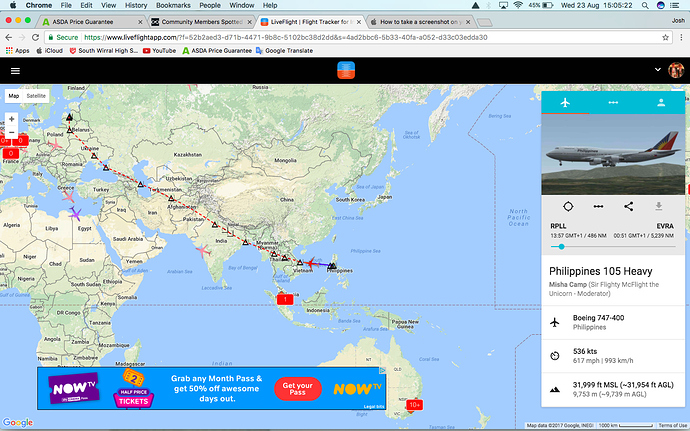The width and height of the screenshot is (690, 431).
Task: Click the red 10+ cluster near Australia
Action: tap(414, 405)
